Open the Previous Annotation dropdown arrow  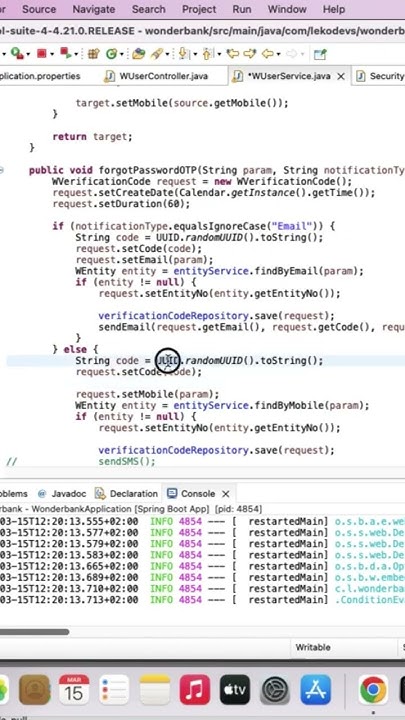pyautogui.click(x=219, y=54)
